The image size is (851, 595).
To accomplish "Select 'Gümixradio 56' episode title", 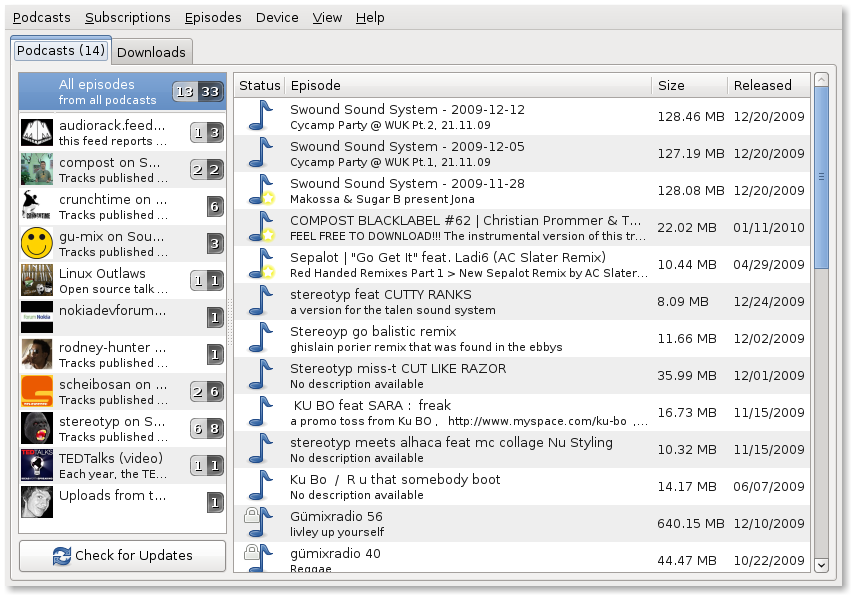I will 336,516.
